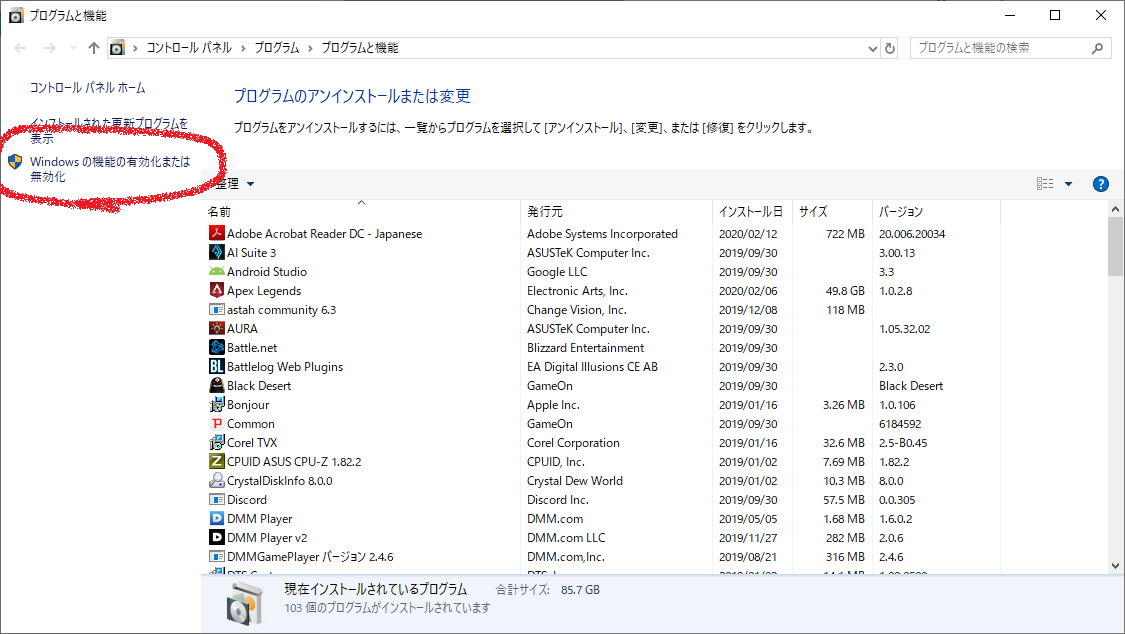Sort by サイズ column header
The width and height of the screenshot is (1125, 634).
(x=833, y=212)
